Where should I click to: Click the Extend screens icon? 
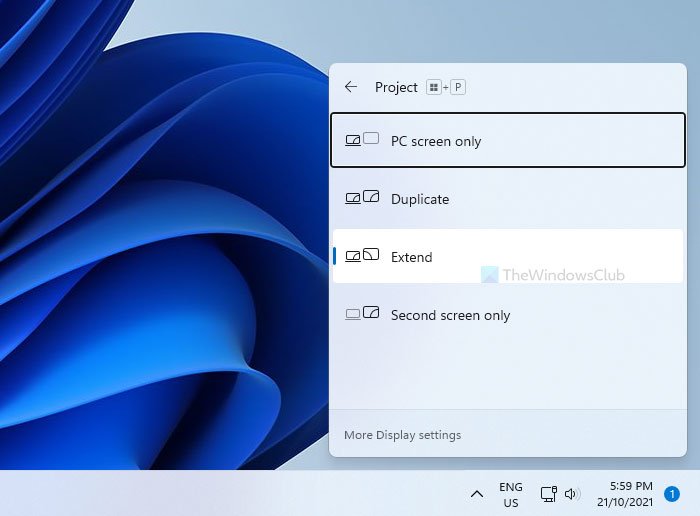(362, 255)
